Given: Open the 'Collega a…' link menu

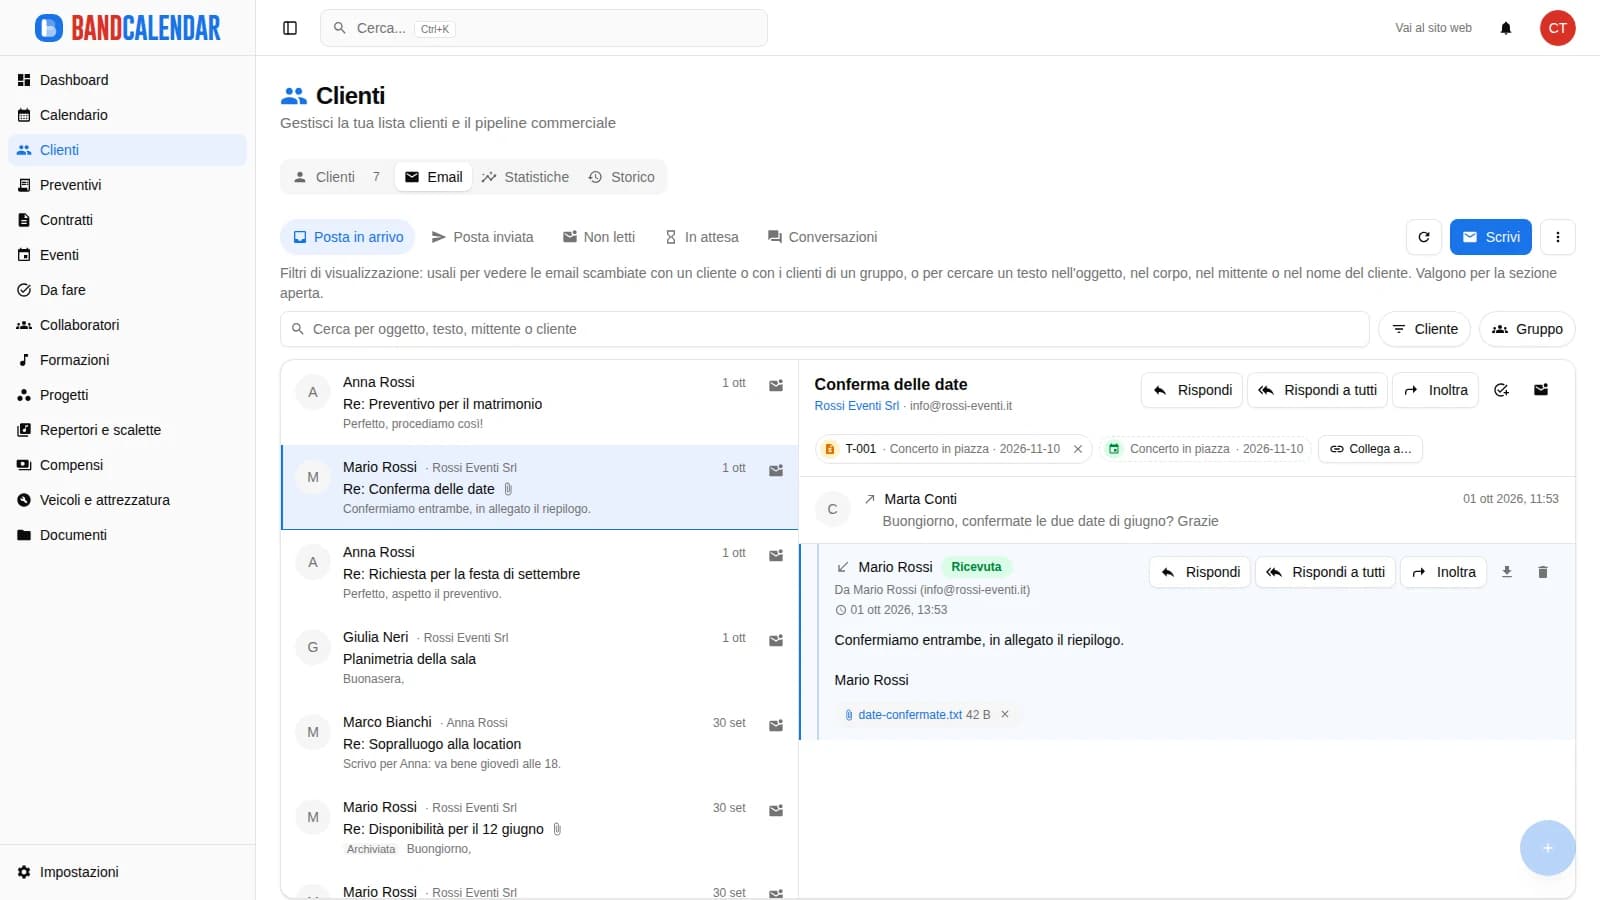Looking at the screenshot, I should pos(1370,449).
